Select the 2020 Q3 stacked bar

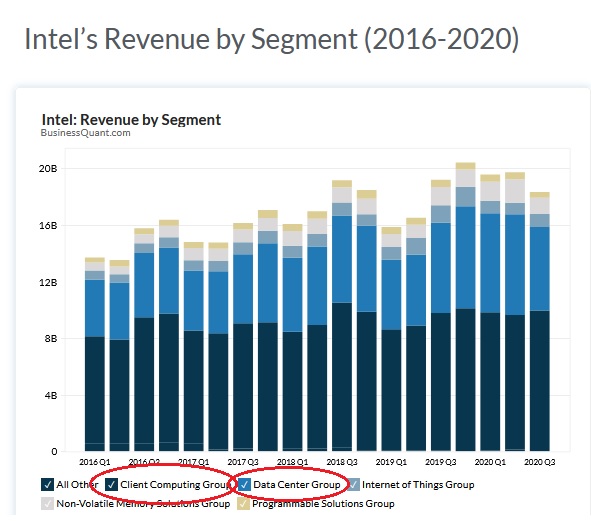540,322
